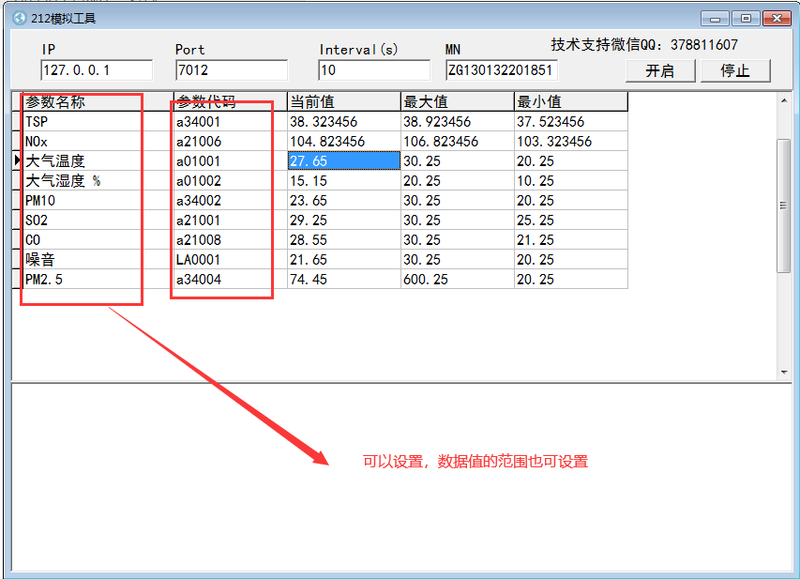Click the row header of the TSP row
This screenshot has height=579, width=800.
click(17, 121)
